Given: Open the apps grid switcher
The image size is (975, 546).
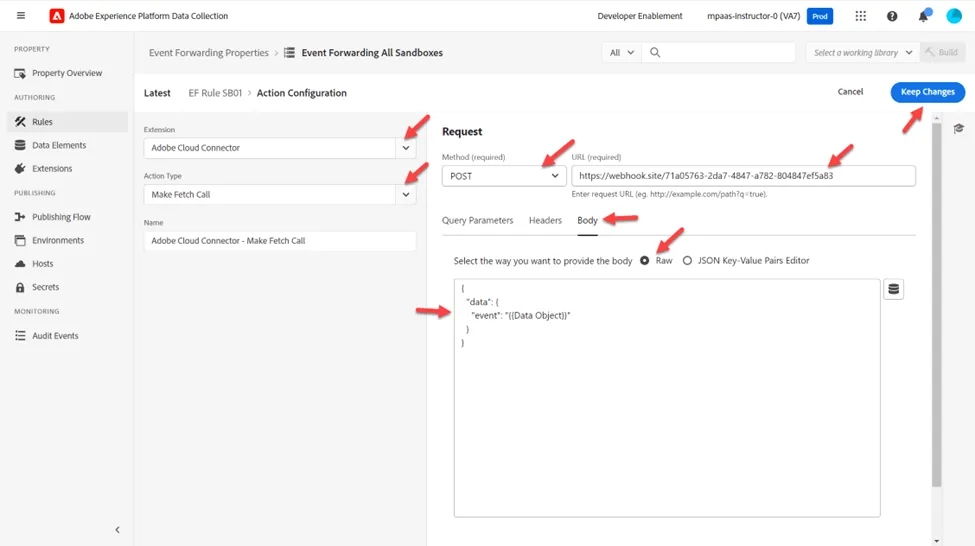Looking at the screenshot, I should tap(861, 16).
